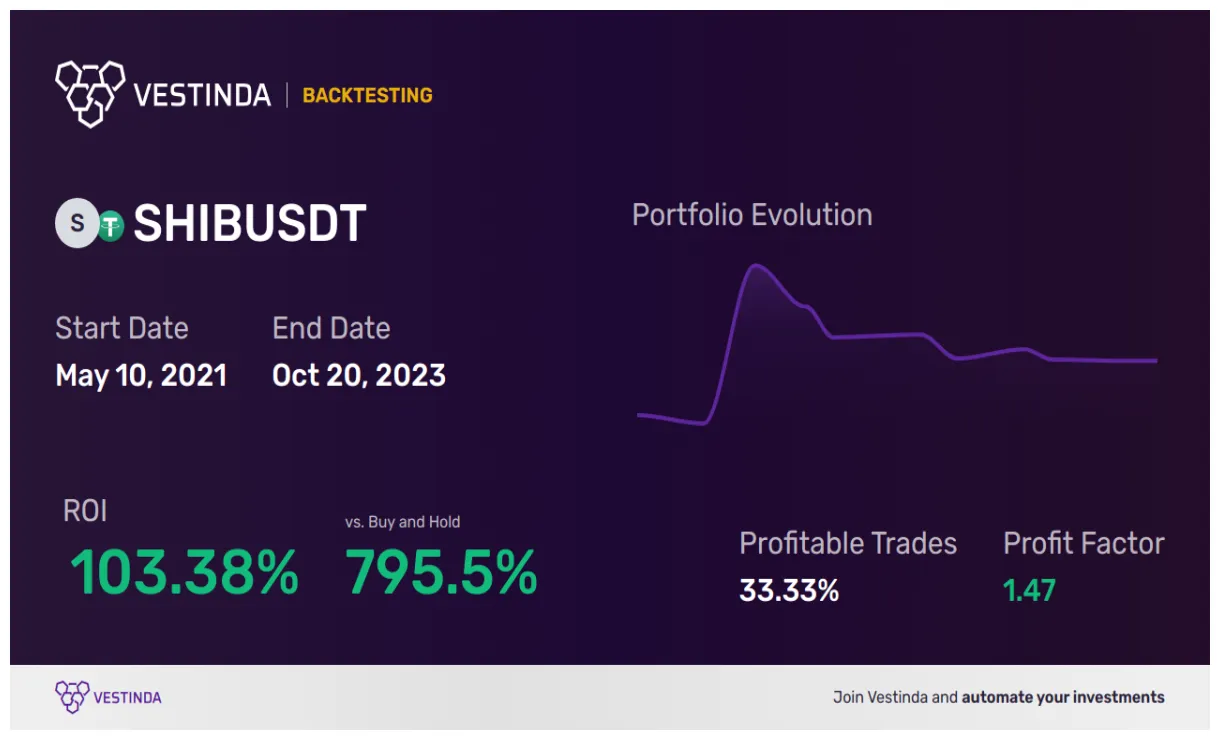Click the ROI value 103.38%

tap(184, 573)
